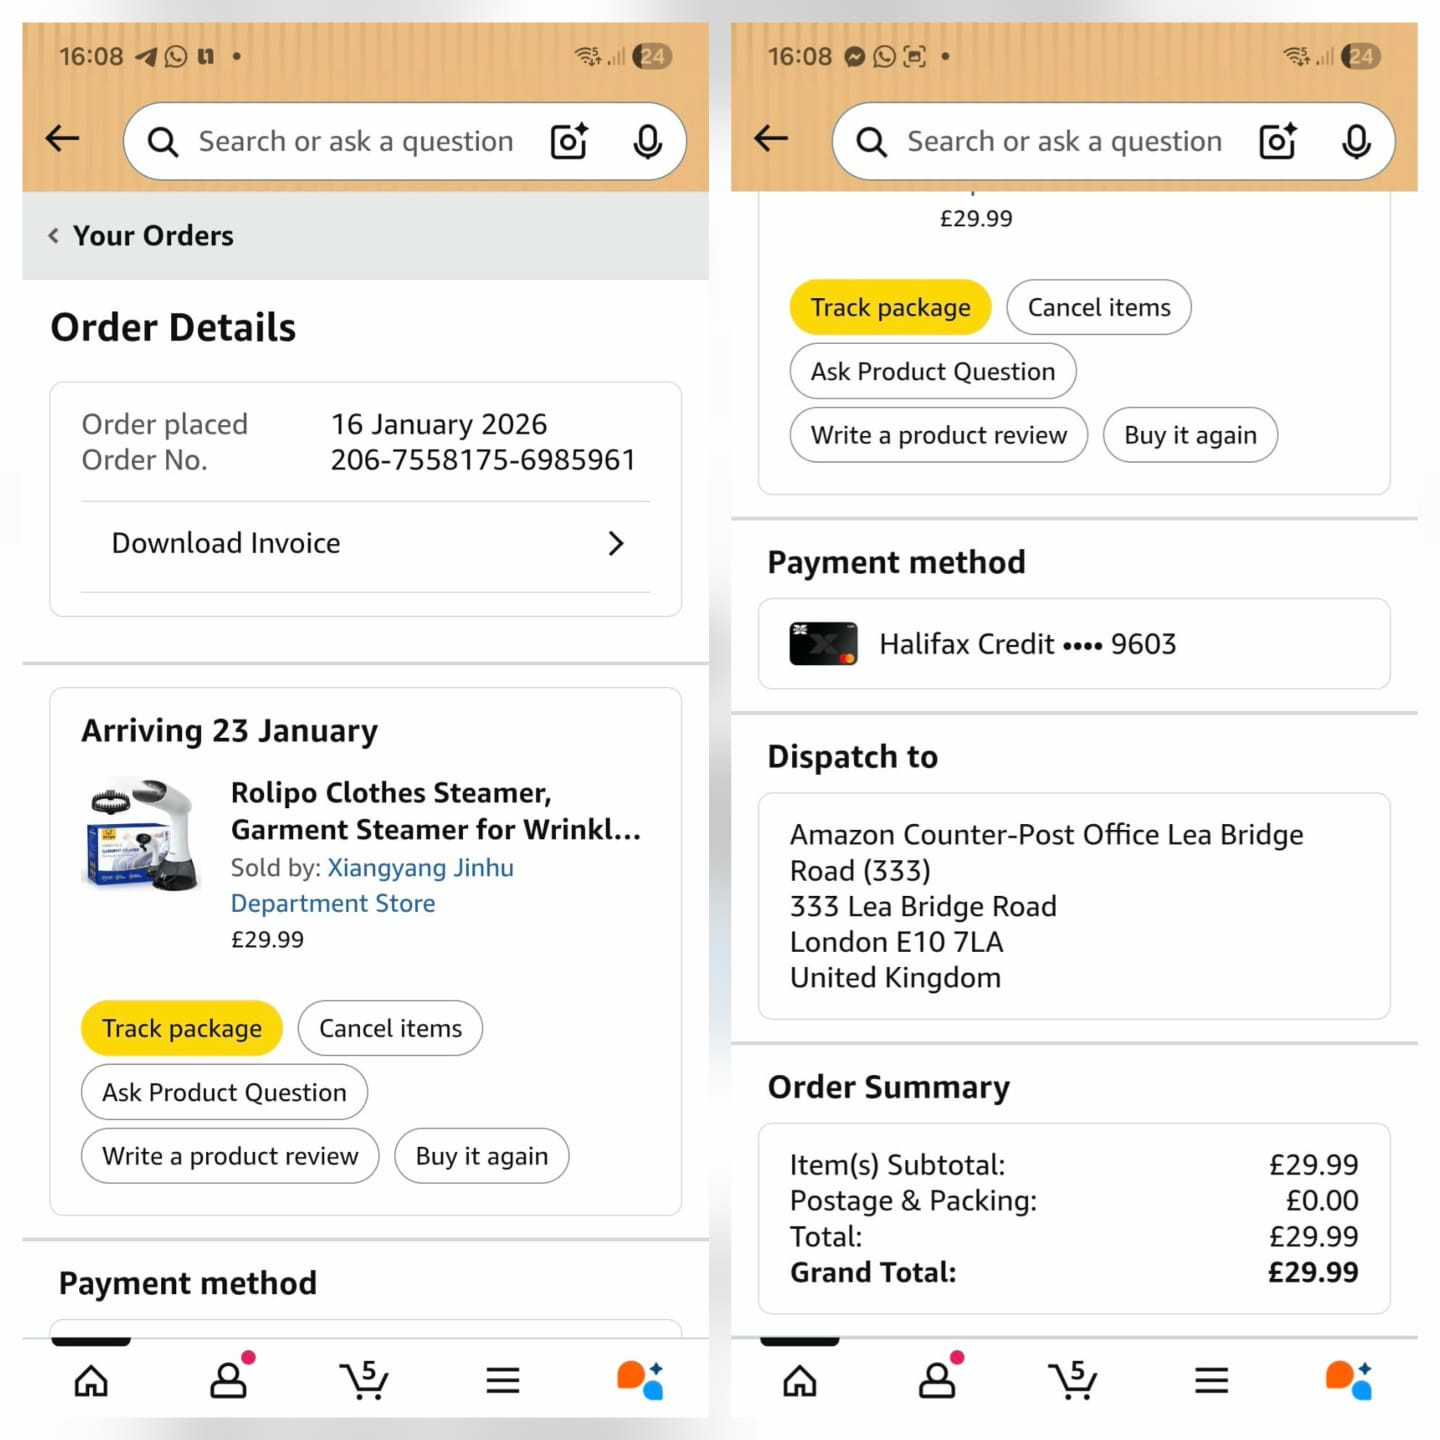Go to Home in right bottom navigation

coord(800,1381)
